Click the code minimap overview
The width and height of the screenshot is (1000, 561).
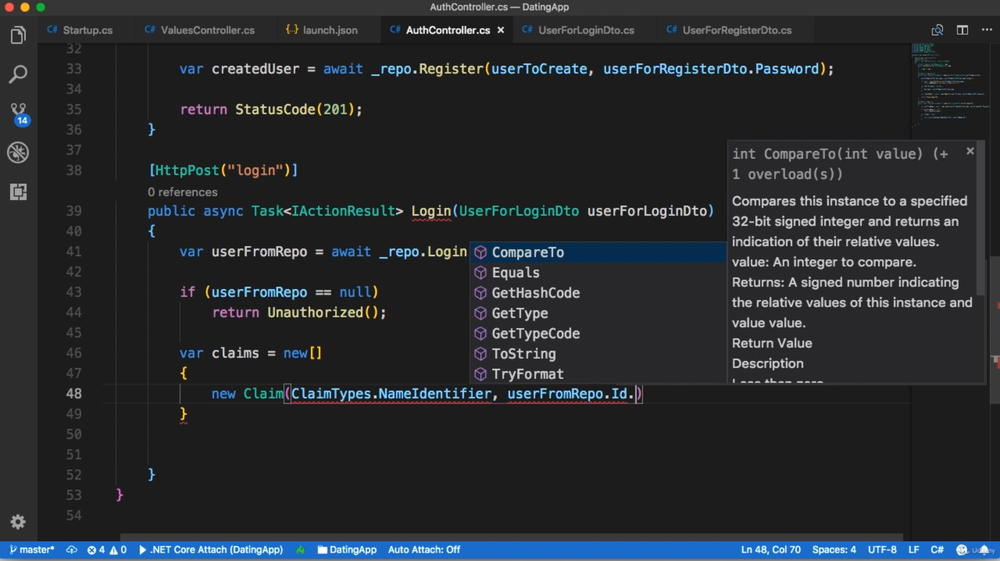click(x=950, y=83)
